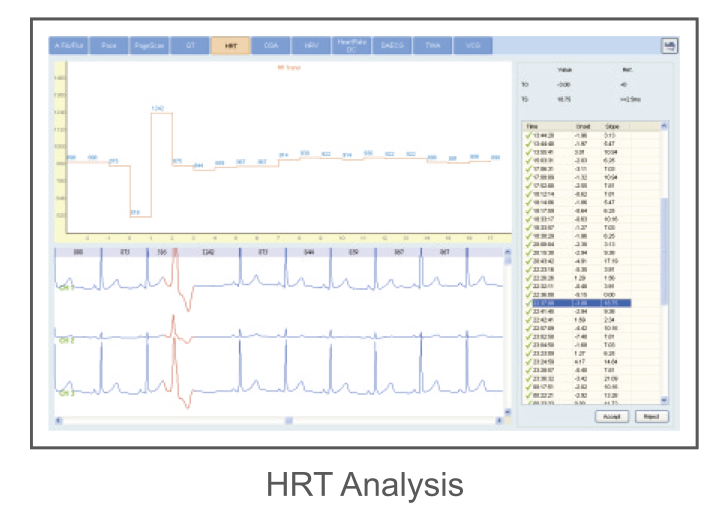The image size is (714, 520).
Task: Click the ECG scrollbar left arrow
Action: (58, 422)
